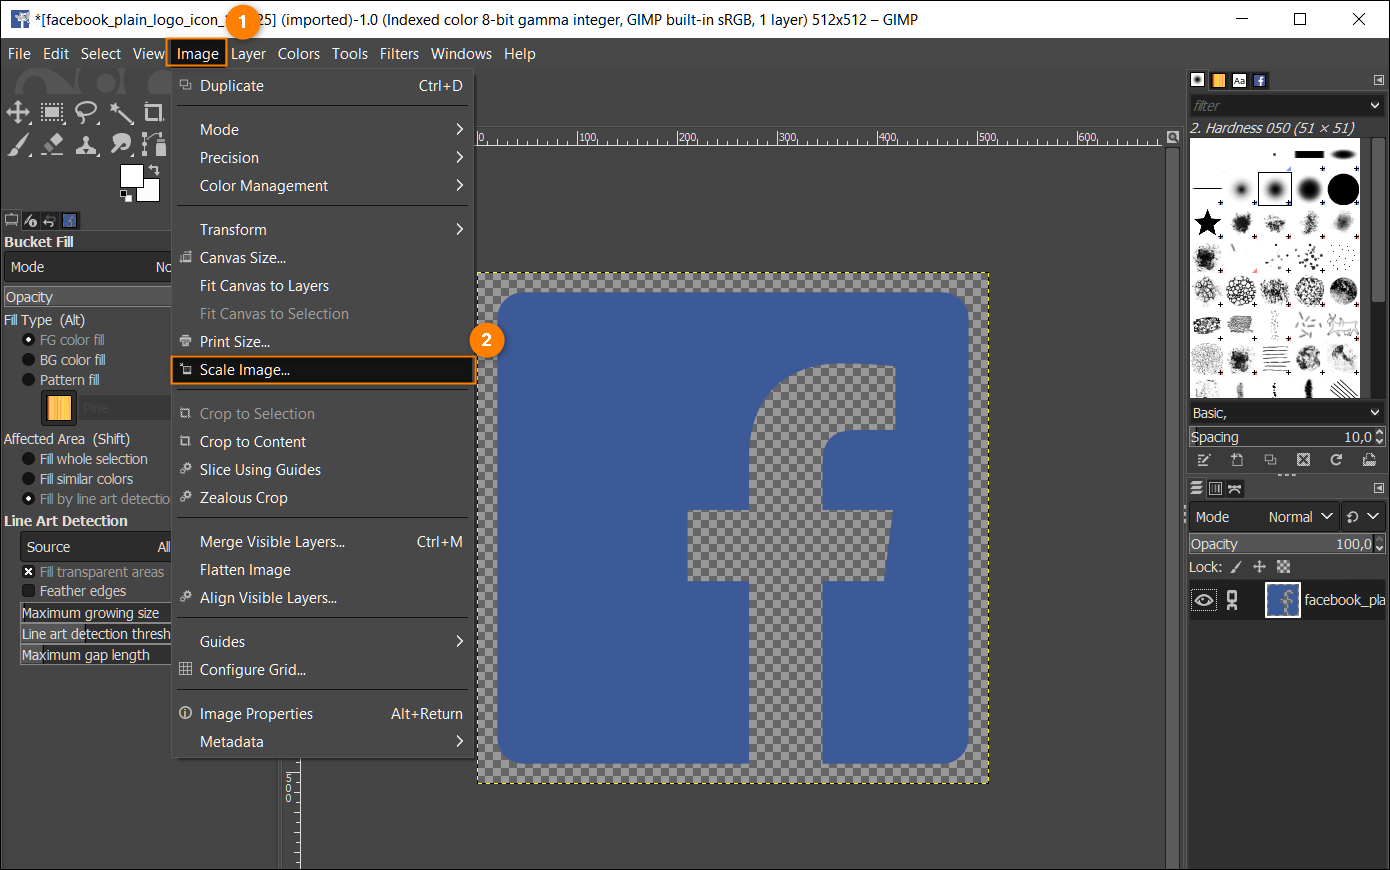Expand the Precision submenu
Screen dimensions: 1390x870
322,158
